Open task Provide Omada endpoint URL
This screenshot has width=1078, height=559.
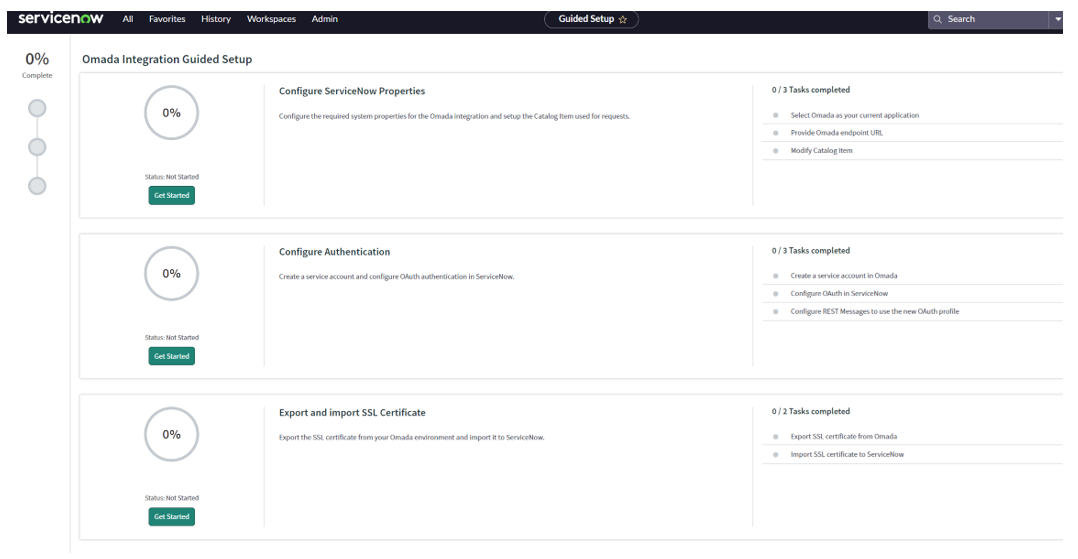click(x=837, y=133)
